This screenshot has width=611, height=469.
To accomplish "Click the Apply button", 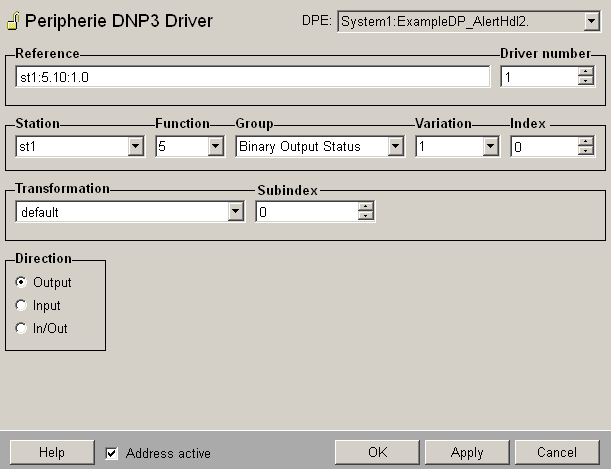I will (467, 453).
